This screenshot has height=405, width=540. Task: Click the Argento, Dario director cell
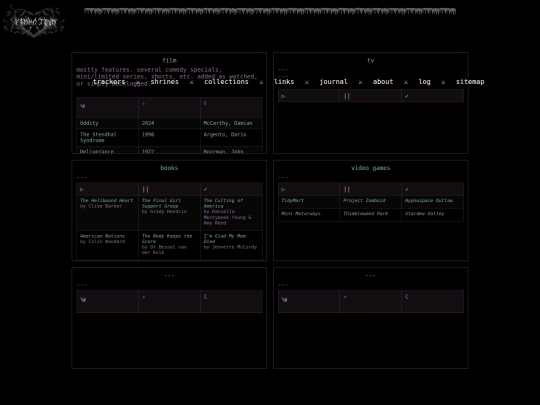(x=225, y=134)
